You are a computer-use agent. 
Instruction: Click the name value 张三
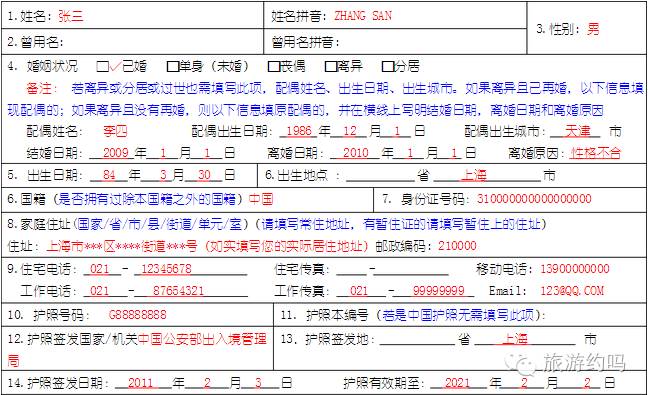tap(71, 16)
